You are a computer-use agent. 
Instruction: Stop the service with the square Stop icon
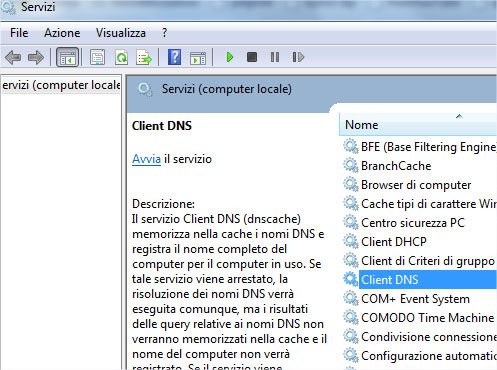(252, 57)
